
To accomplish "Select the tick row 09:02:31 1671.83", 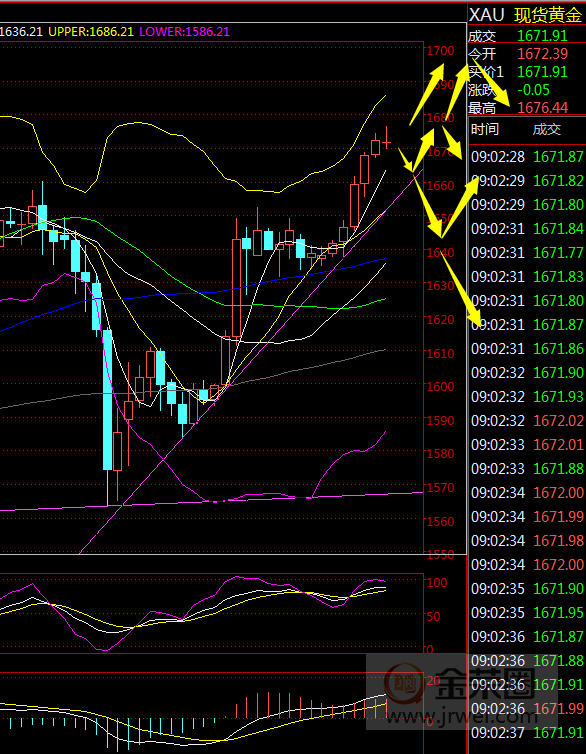I will (527, 276).
